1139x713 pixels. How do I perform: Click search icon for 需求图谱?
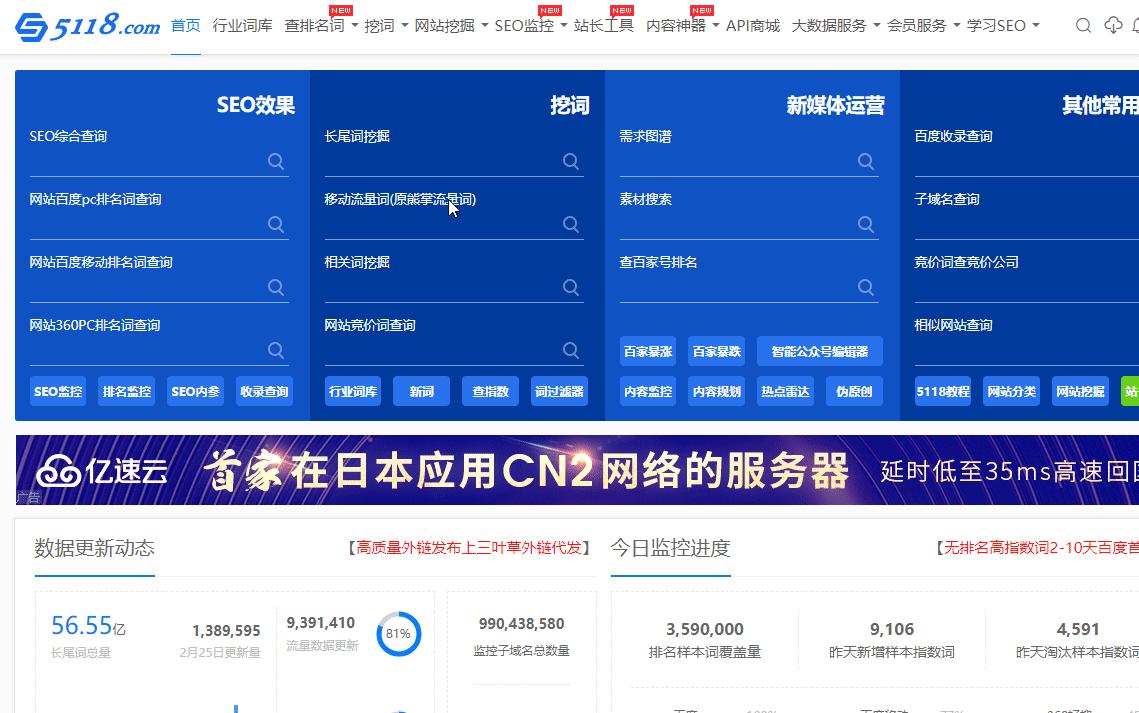866,161
